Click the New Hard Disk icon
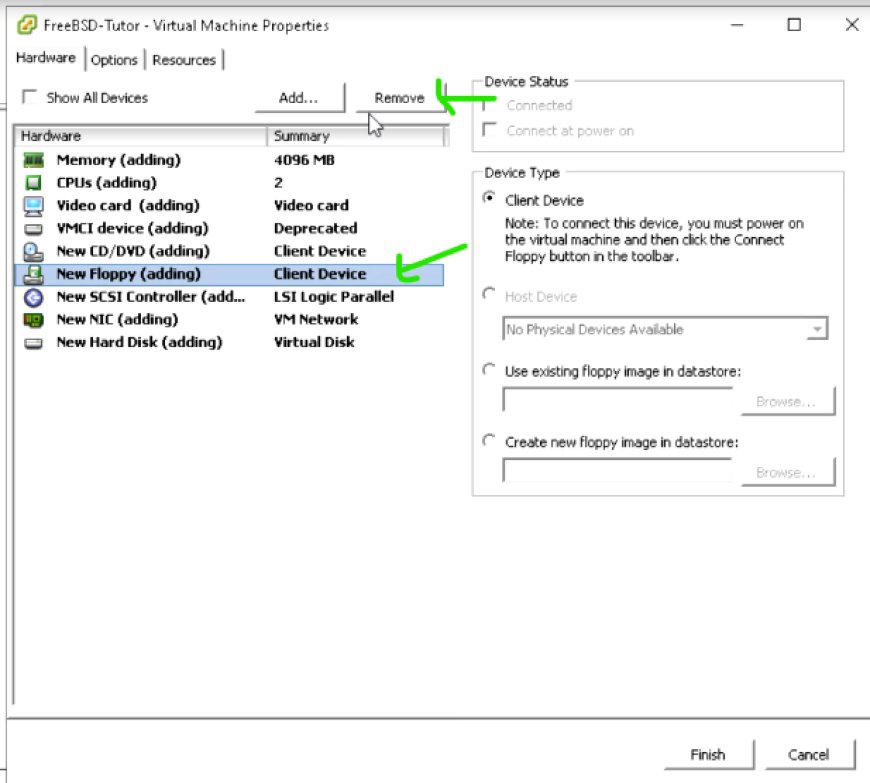 33,343
